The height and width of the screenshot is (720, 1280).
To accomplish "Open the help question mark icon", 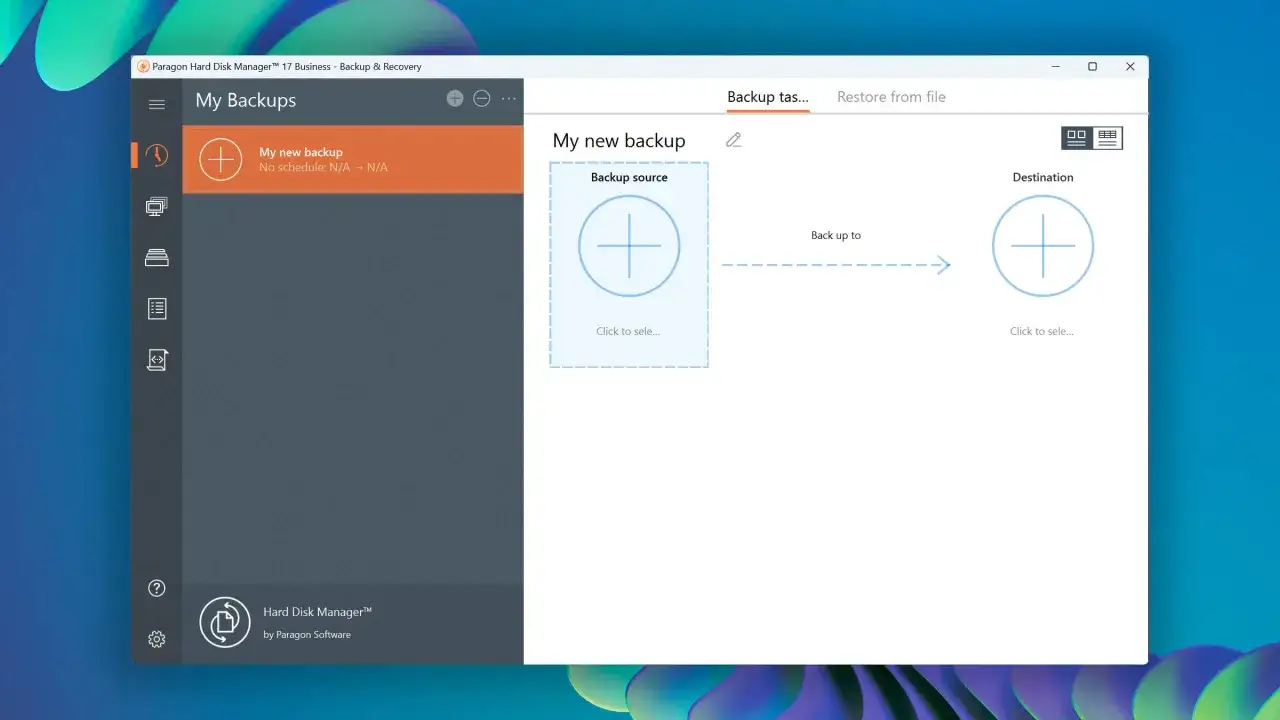I will coord(156,588).
